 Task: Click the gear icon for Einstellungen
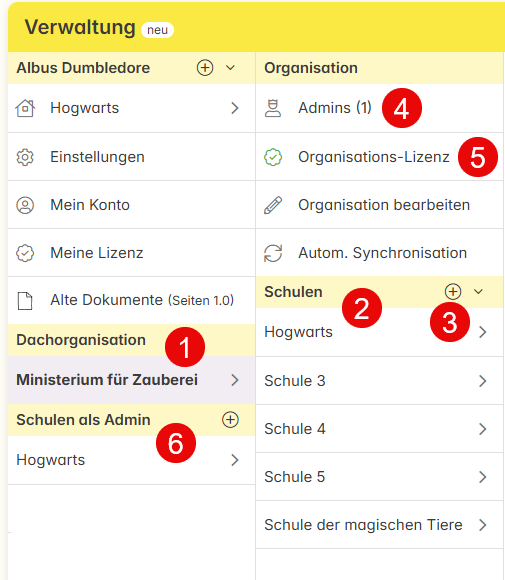coord(25,157)
